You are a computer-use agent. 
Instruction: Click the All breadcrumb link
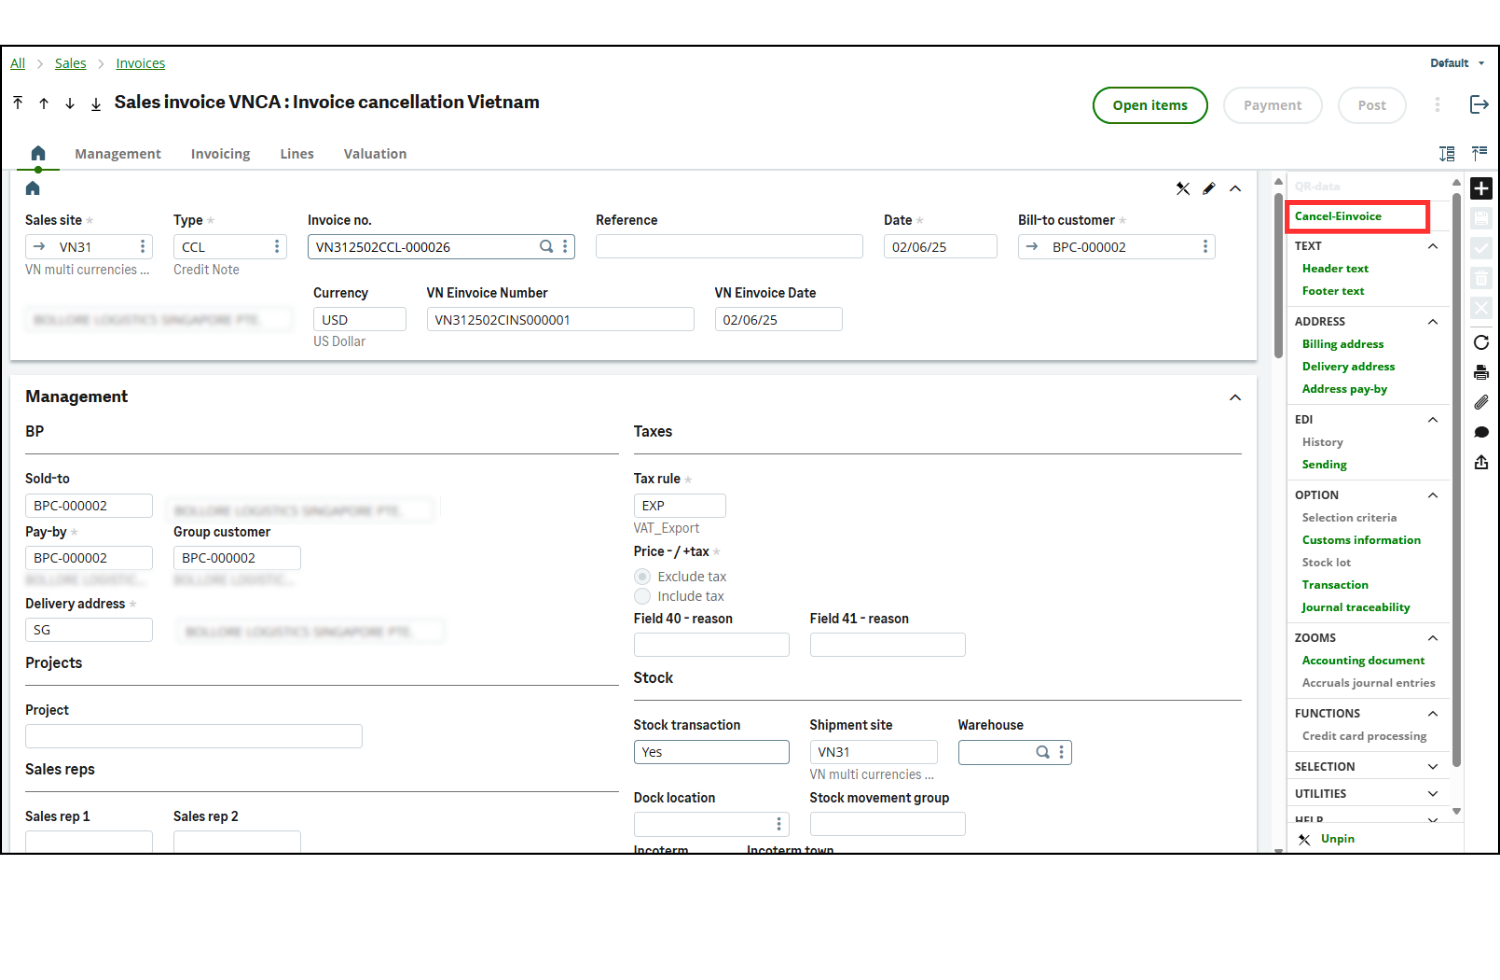[x=18, y=63]
